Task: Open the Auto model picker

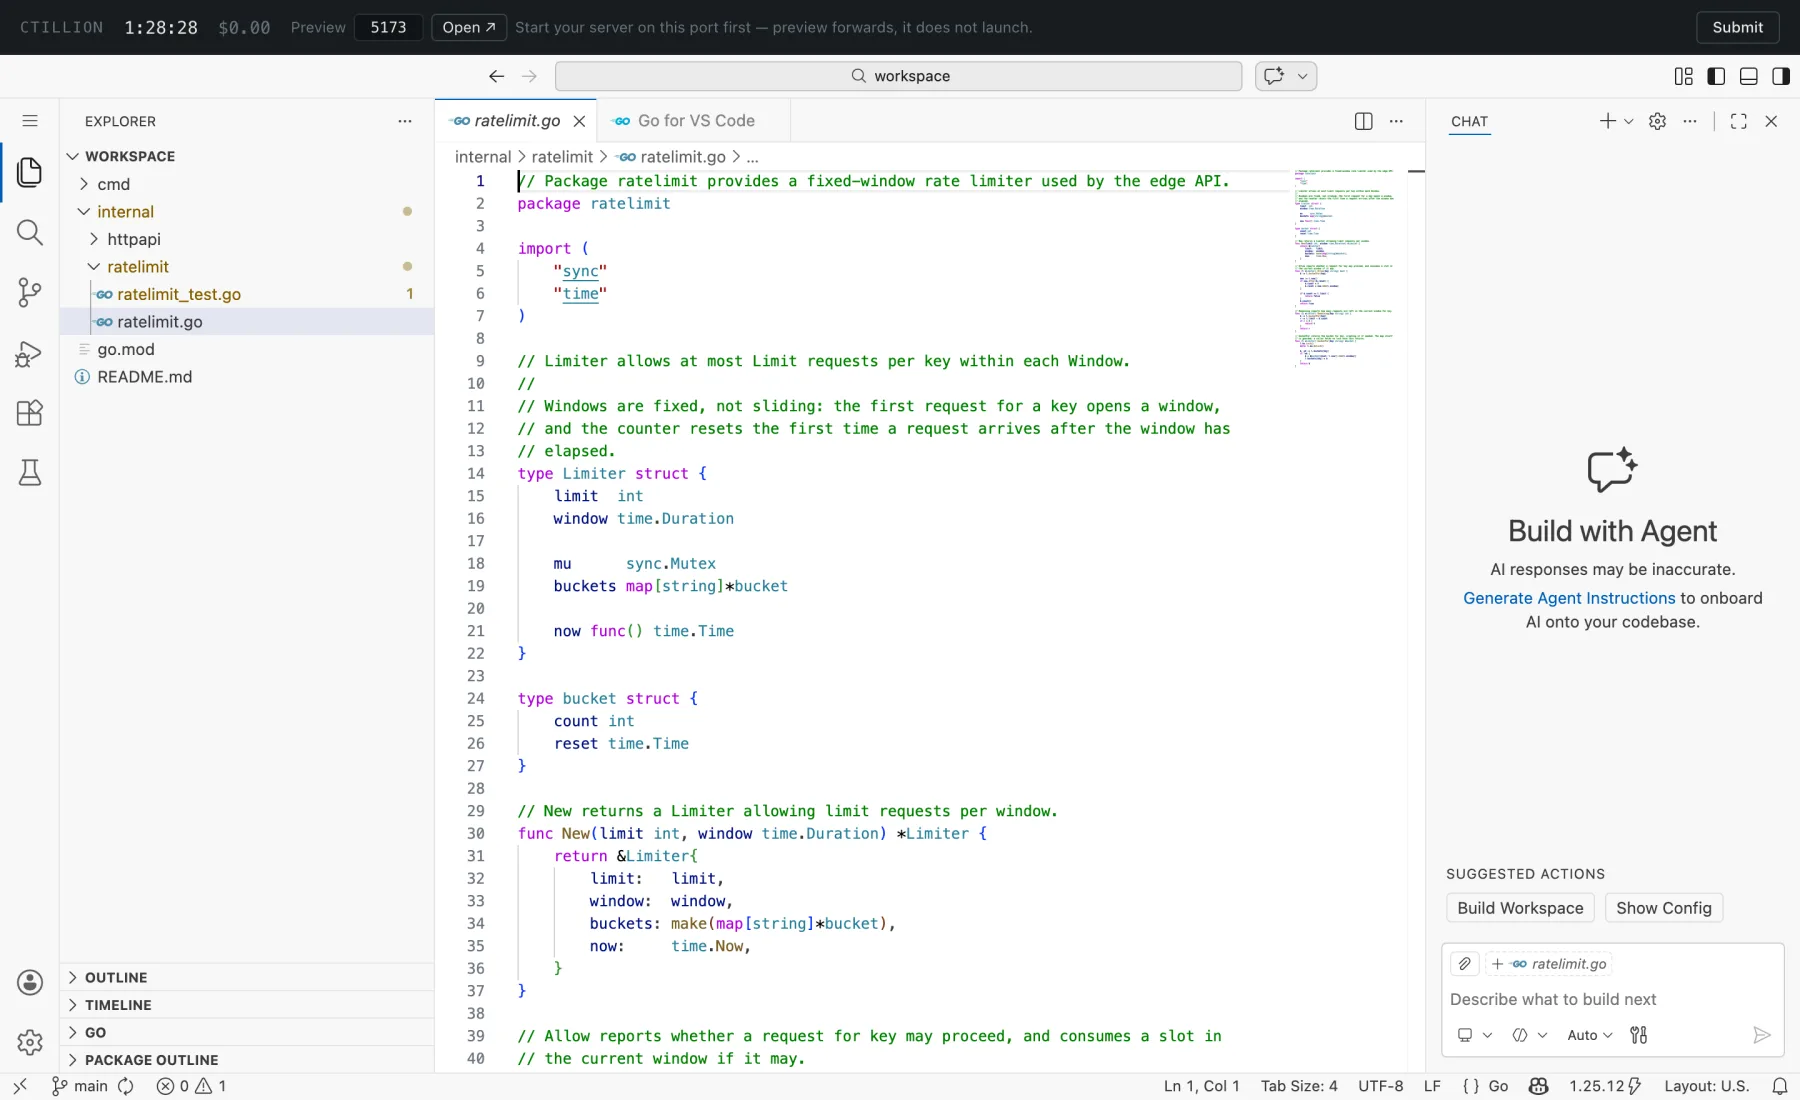Action: (1589, 1035)
